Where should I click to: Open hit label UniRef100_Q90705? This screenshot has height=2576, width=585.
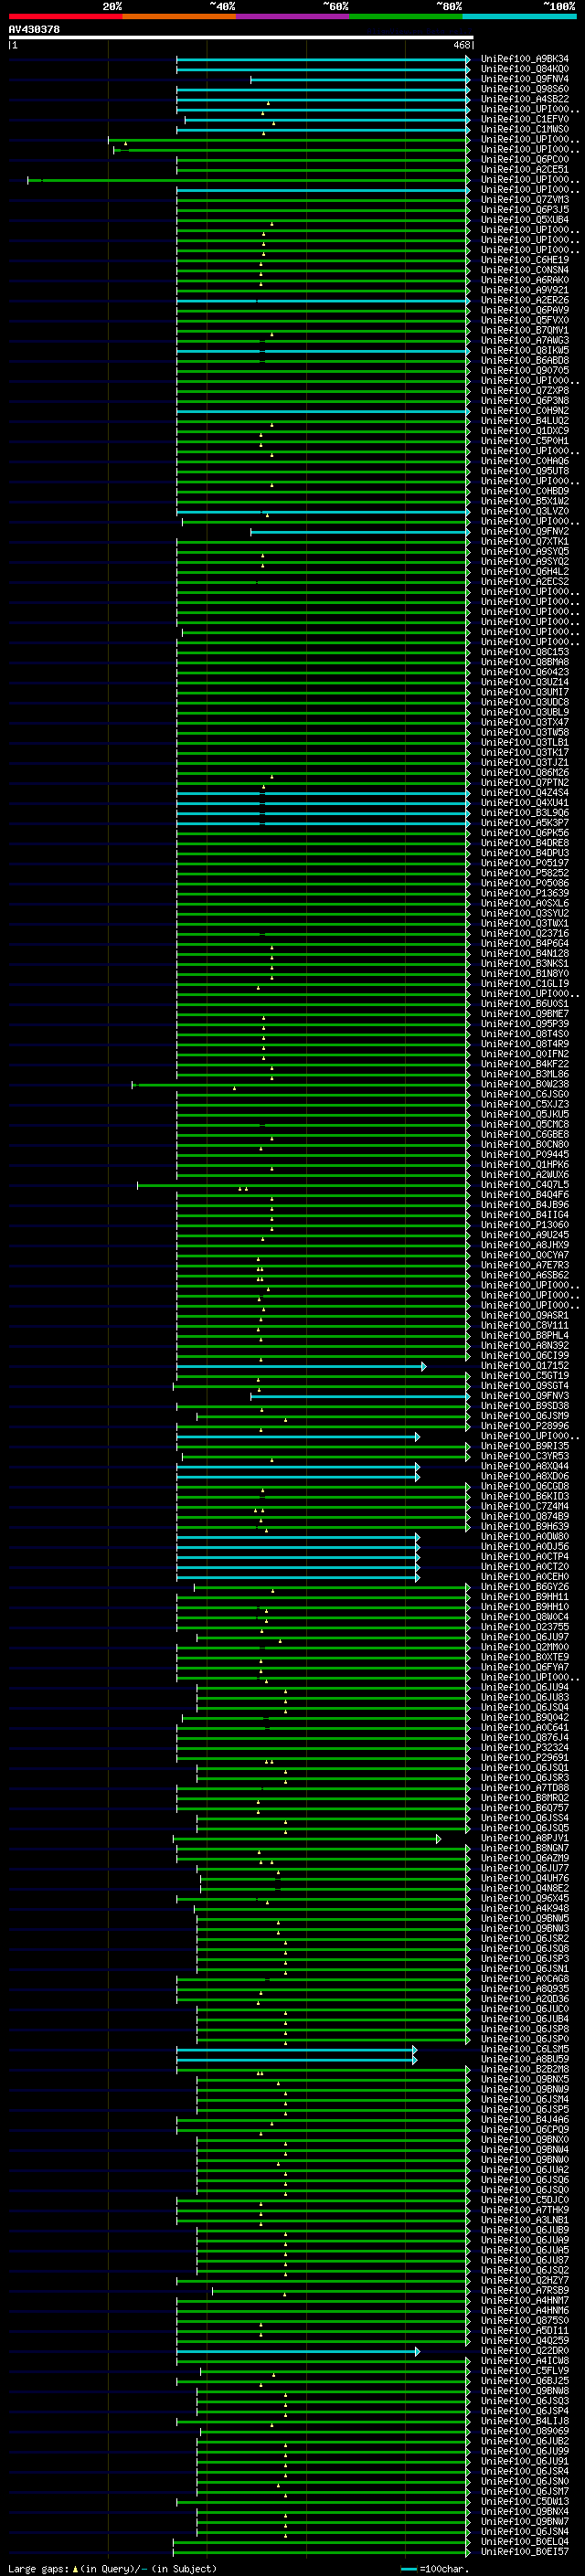(x=525, y=370)
